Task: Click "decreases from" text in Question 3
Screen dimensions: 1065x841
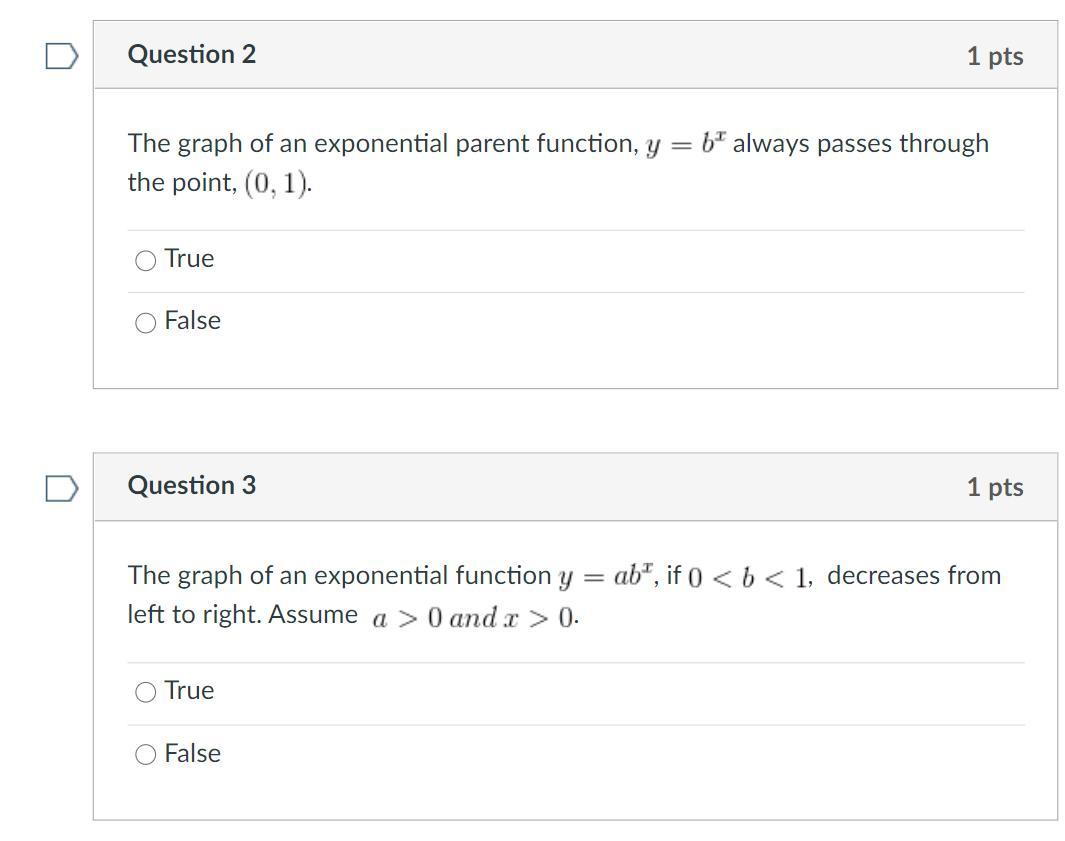Action: pos(913,576)
